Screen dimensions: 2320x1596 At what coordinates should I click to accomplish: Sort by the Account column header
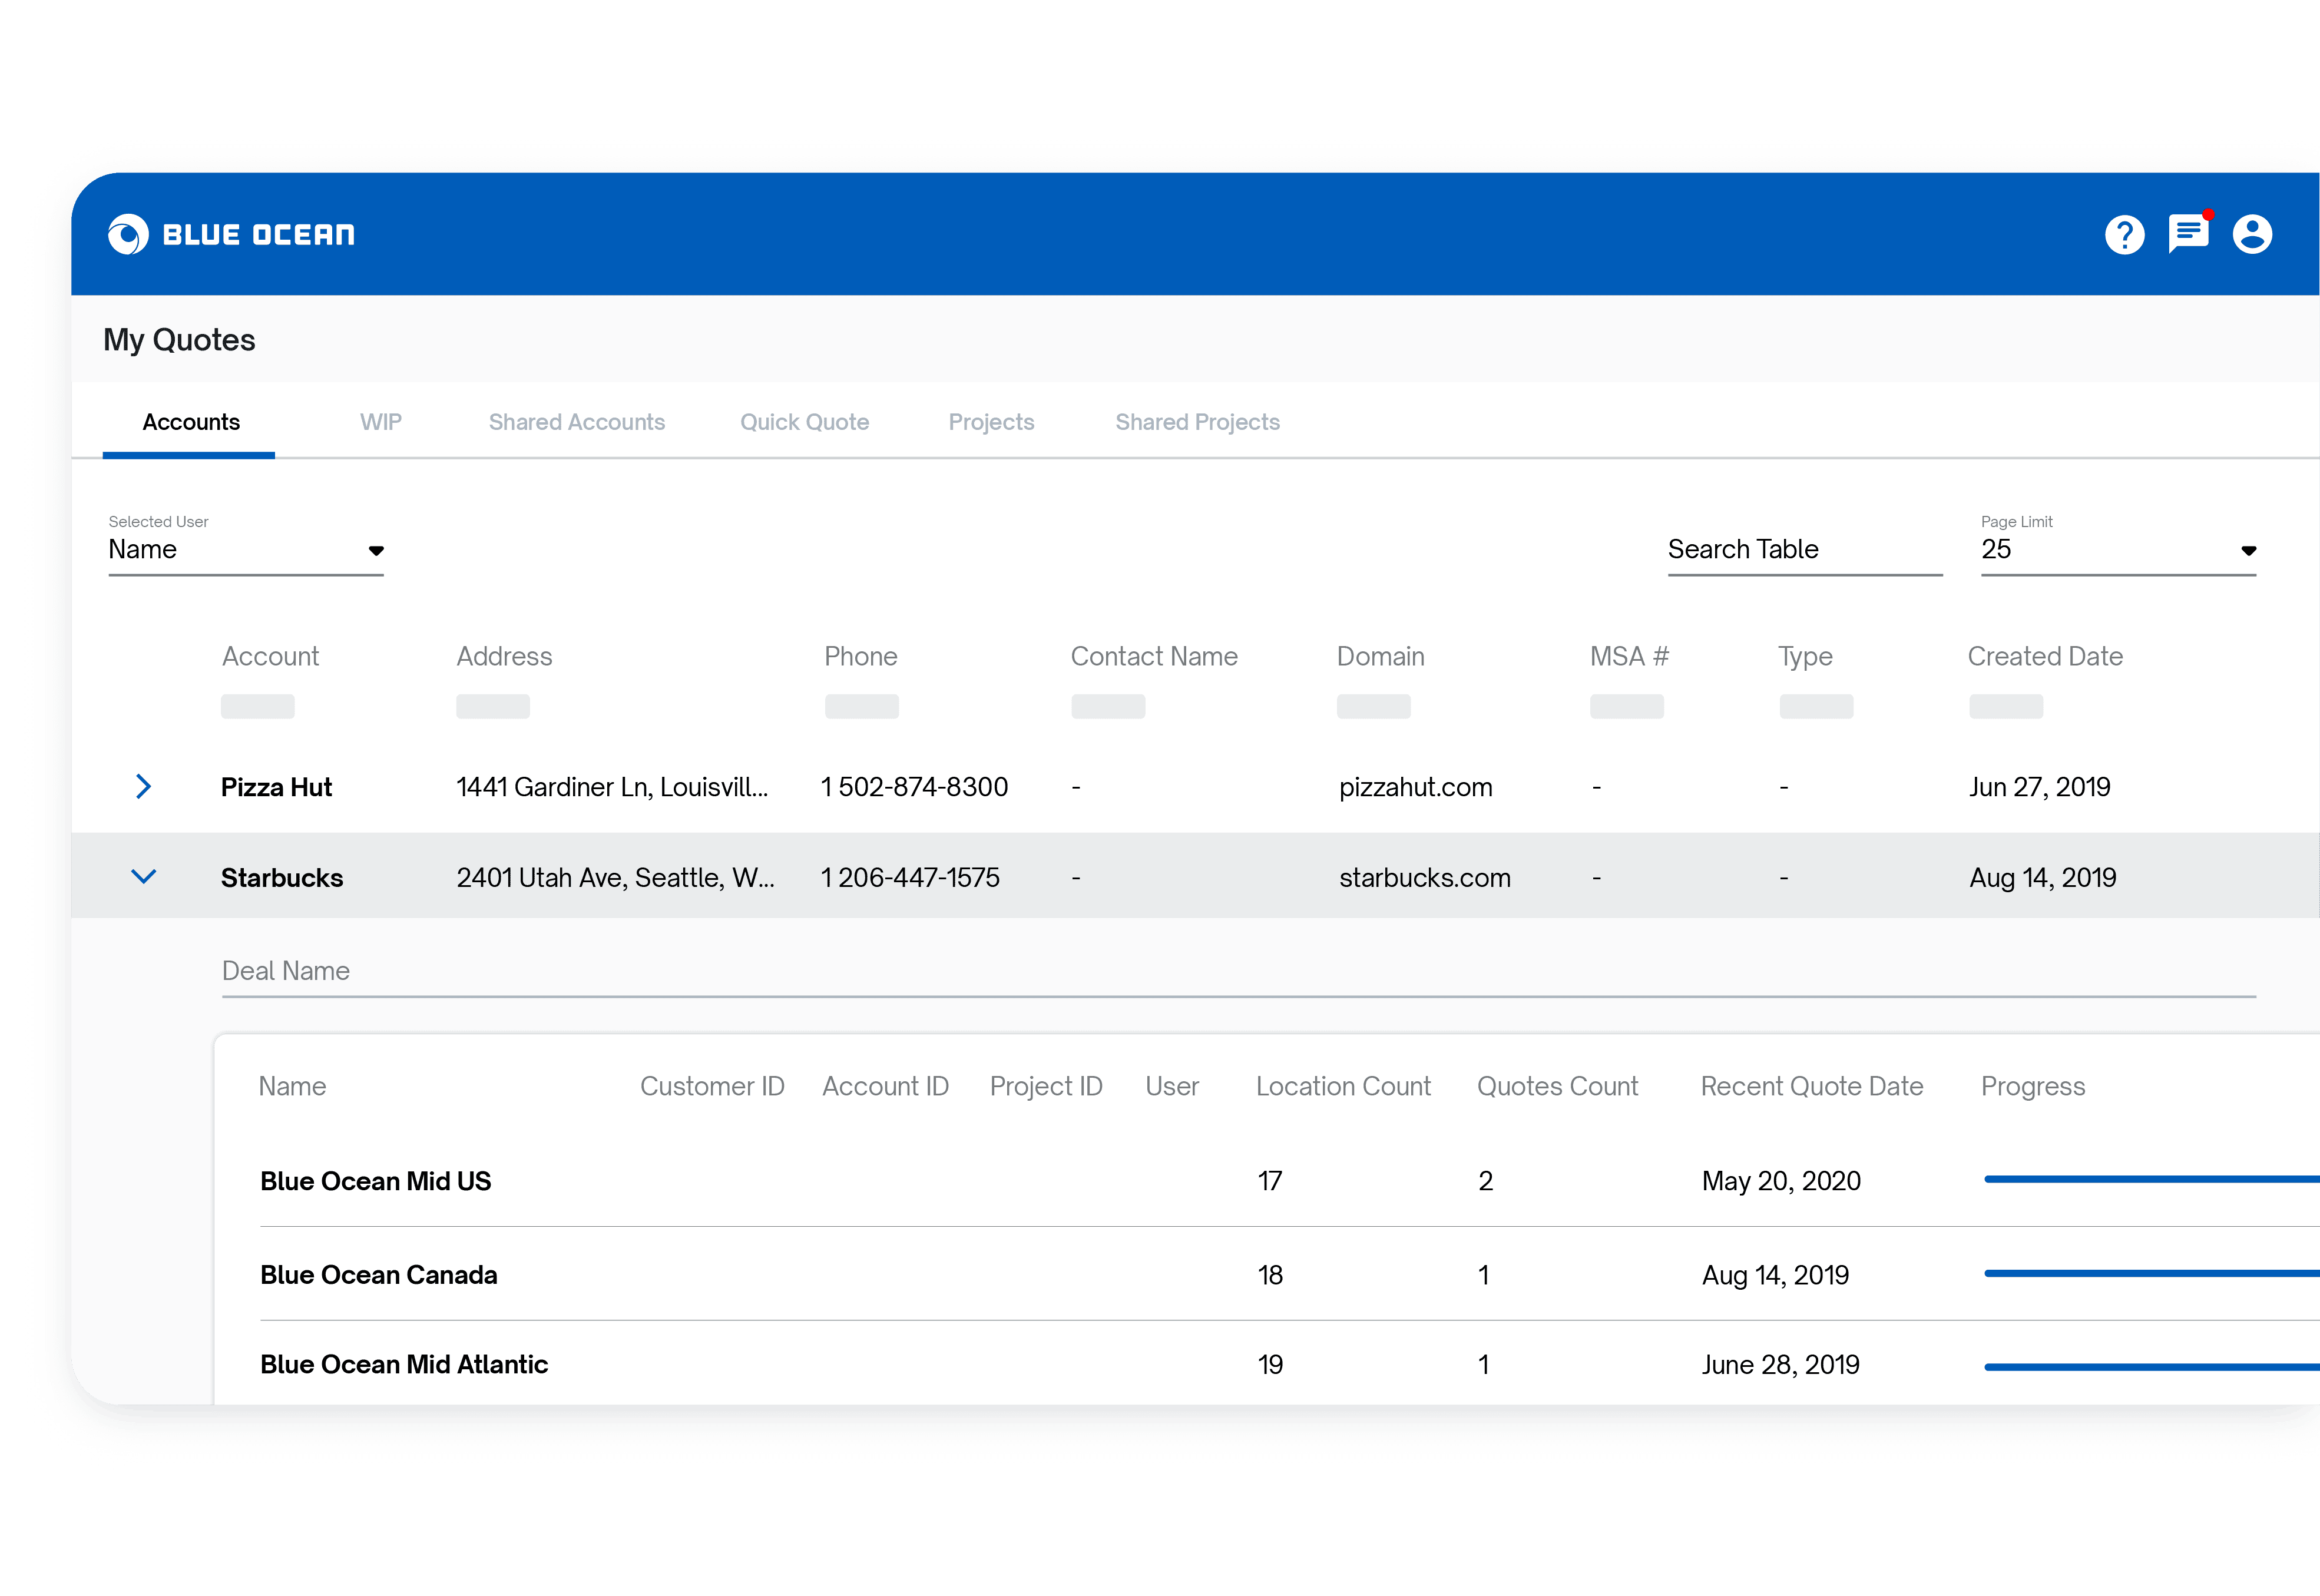point(270,656)
